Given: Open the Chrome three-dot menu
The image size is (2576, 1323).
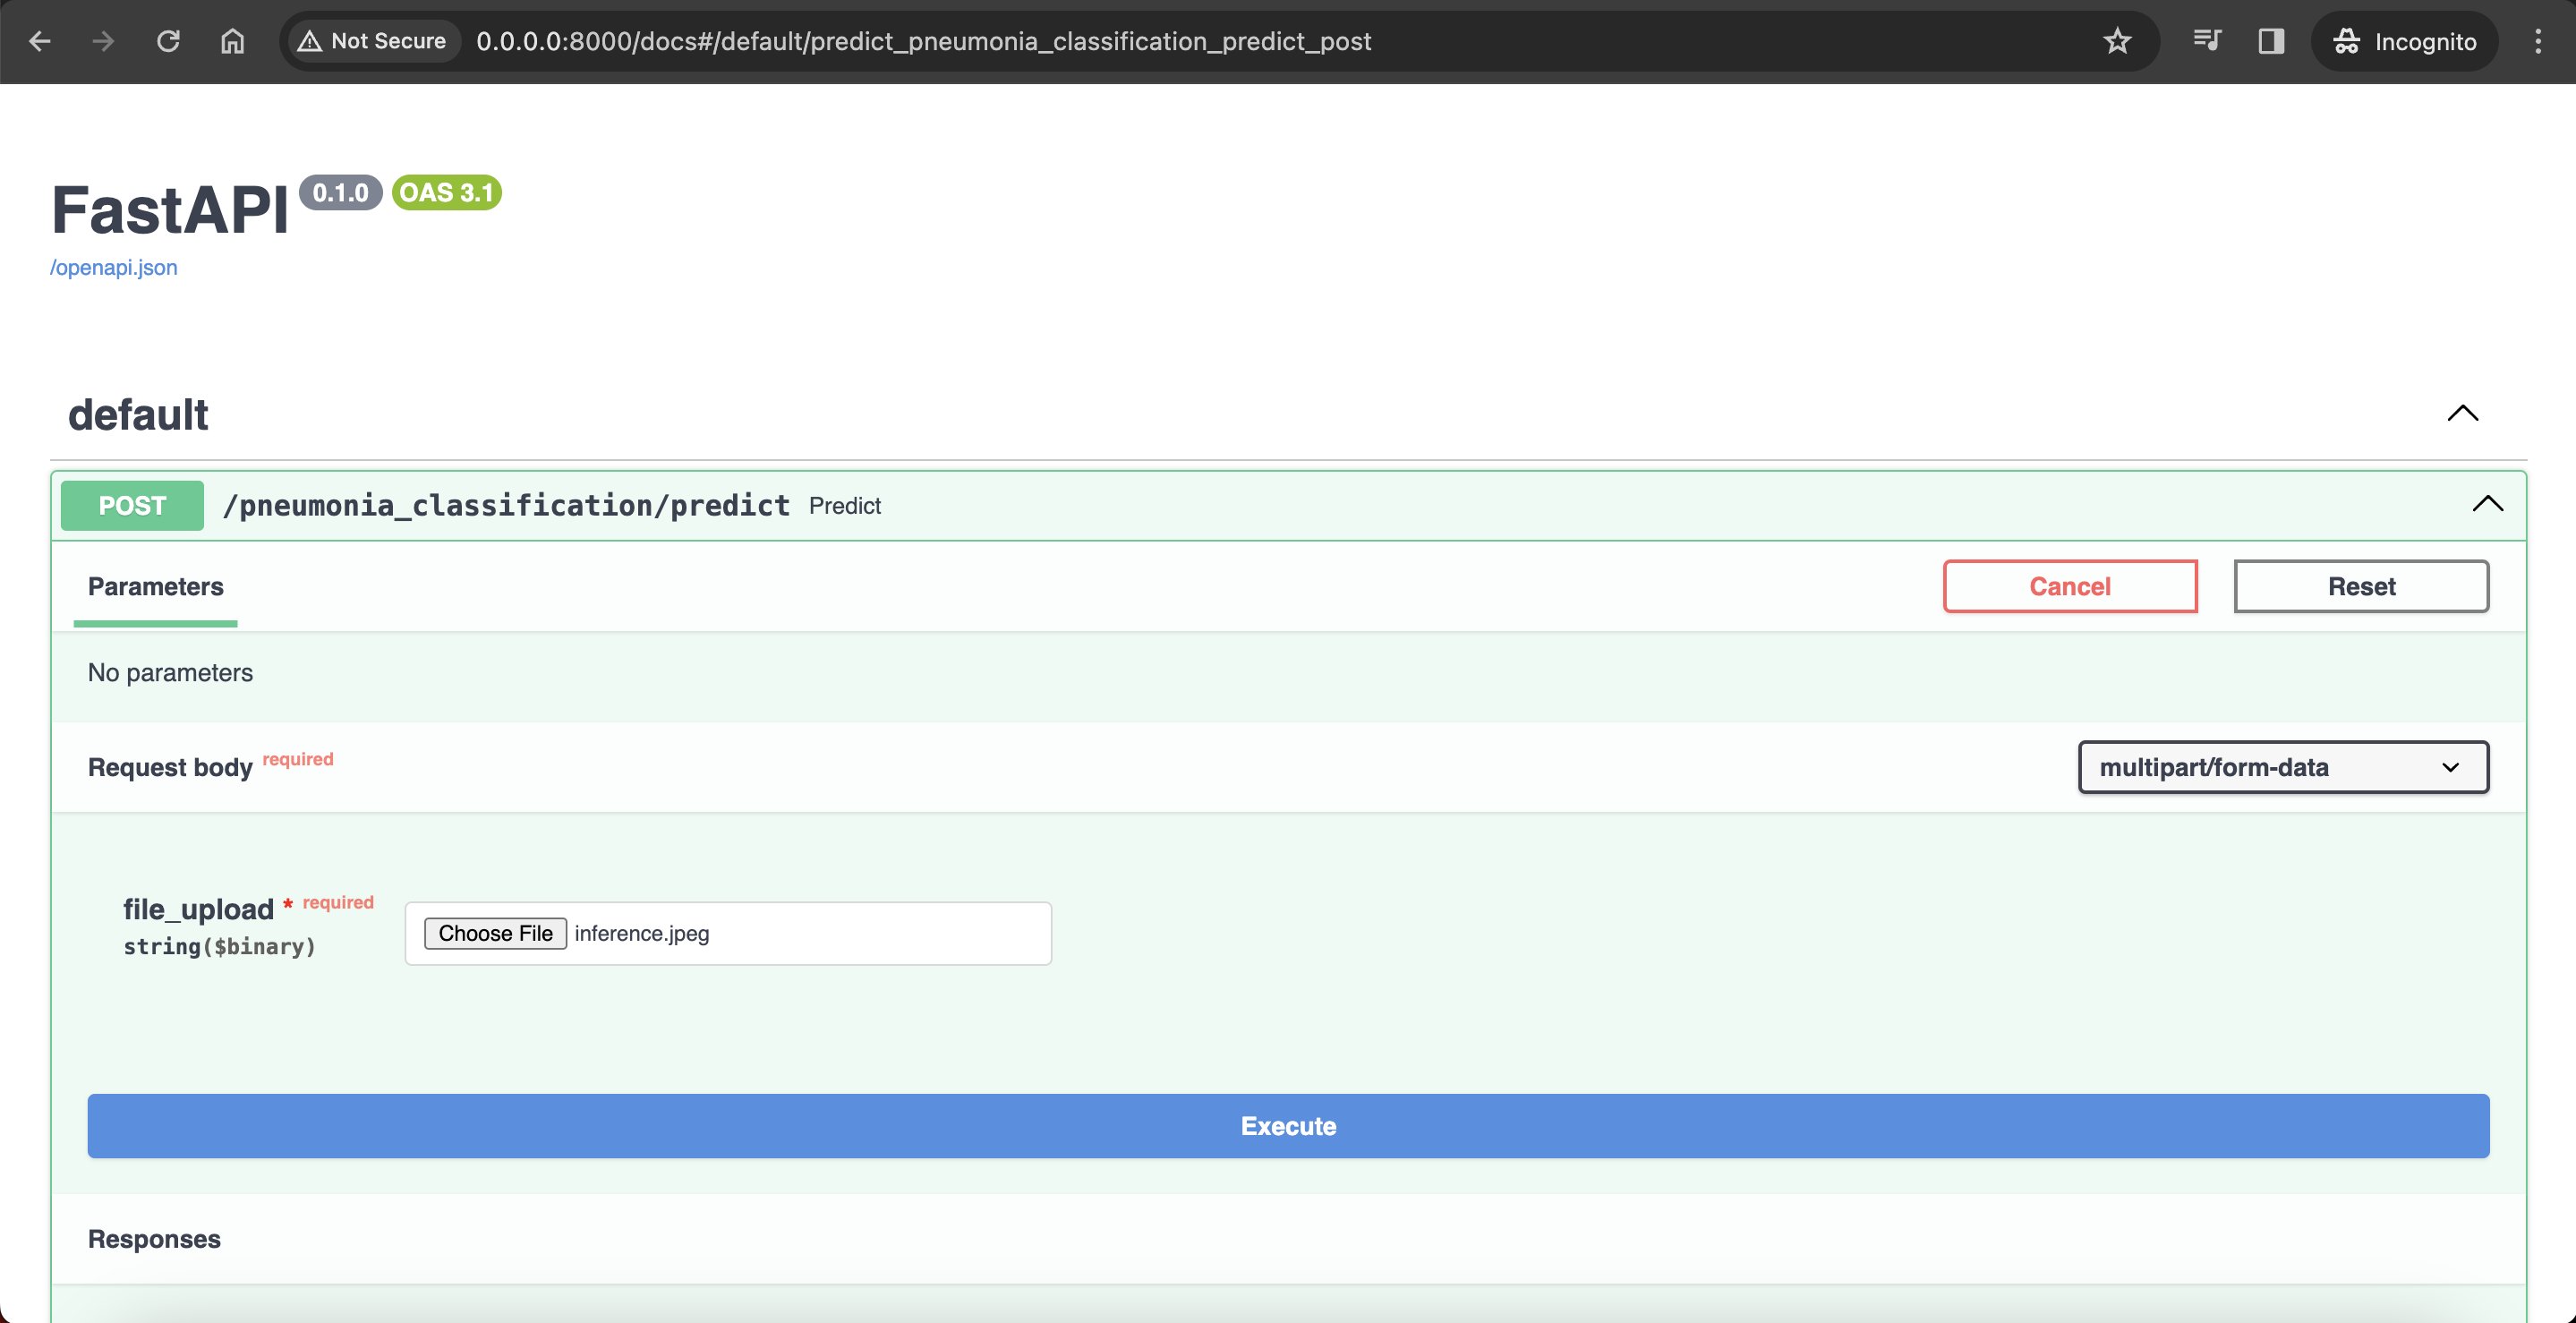Looking at the screenshot, I should point(2538,41).
